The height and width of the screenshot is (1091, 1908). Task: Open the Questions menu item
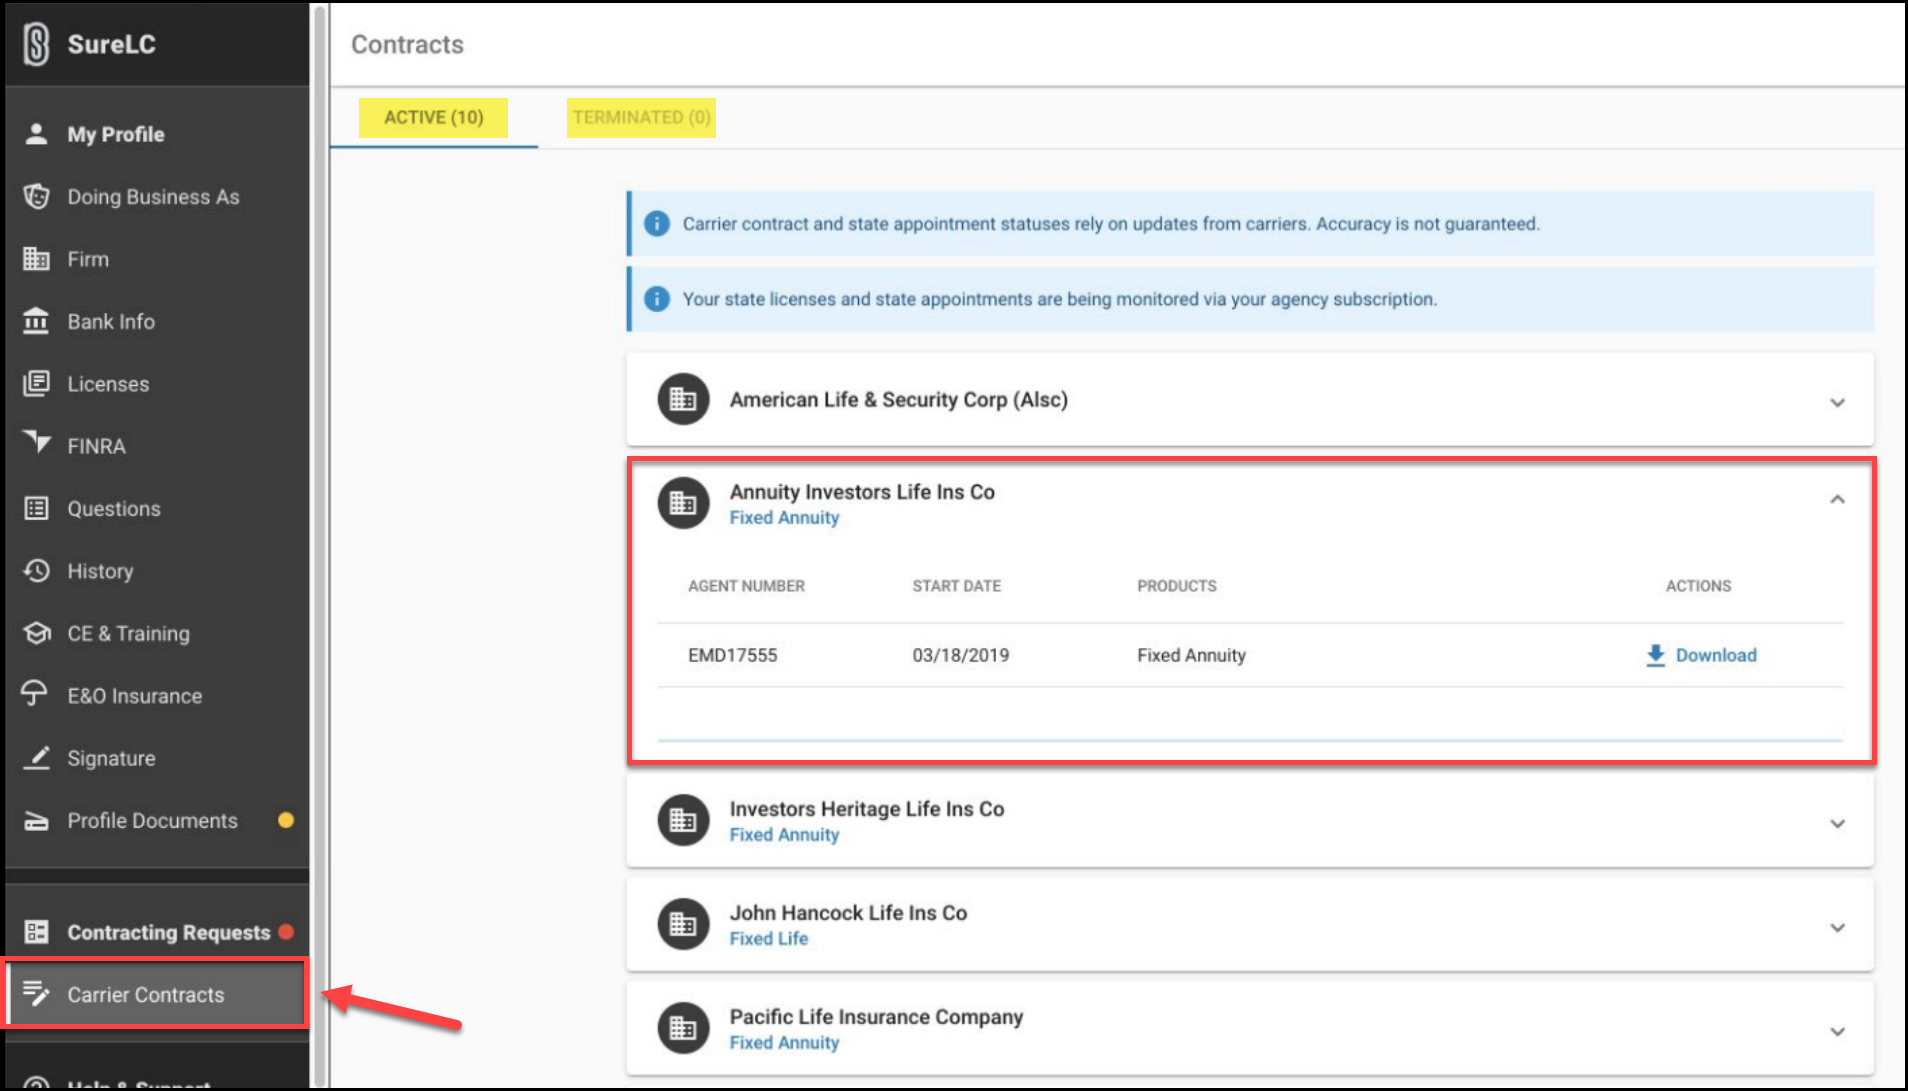point(157,508)
